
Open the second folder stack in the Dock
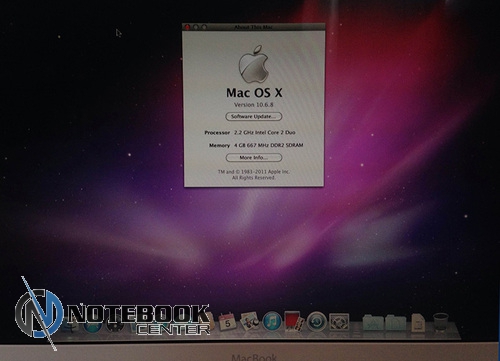396,322
